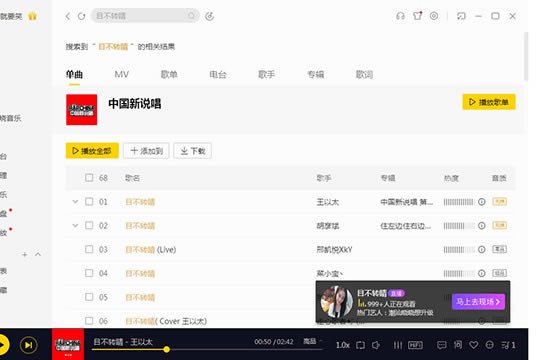The image size is (540, 360).
Task: Click the search magnifier icon
Action: click(x=191, y=16)
